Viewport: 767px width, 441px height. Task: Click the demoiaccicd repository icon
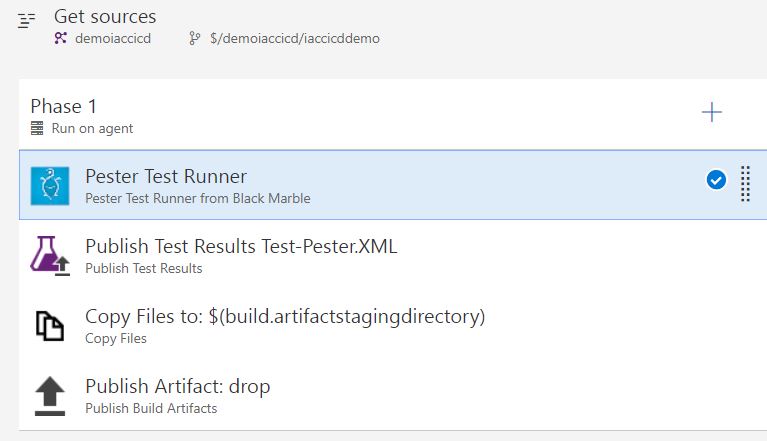click(x=61, y=38)
